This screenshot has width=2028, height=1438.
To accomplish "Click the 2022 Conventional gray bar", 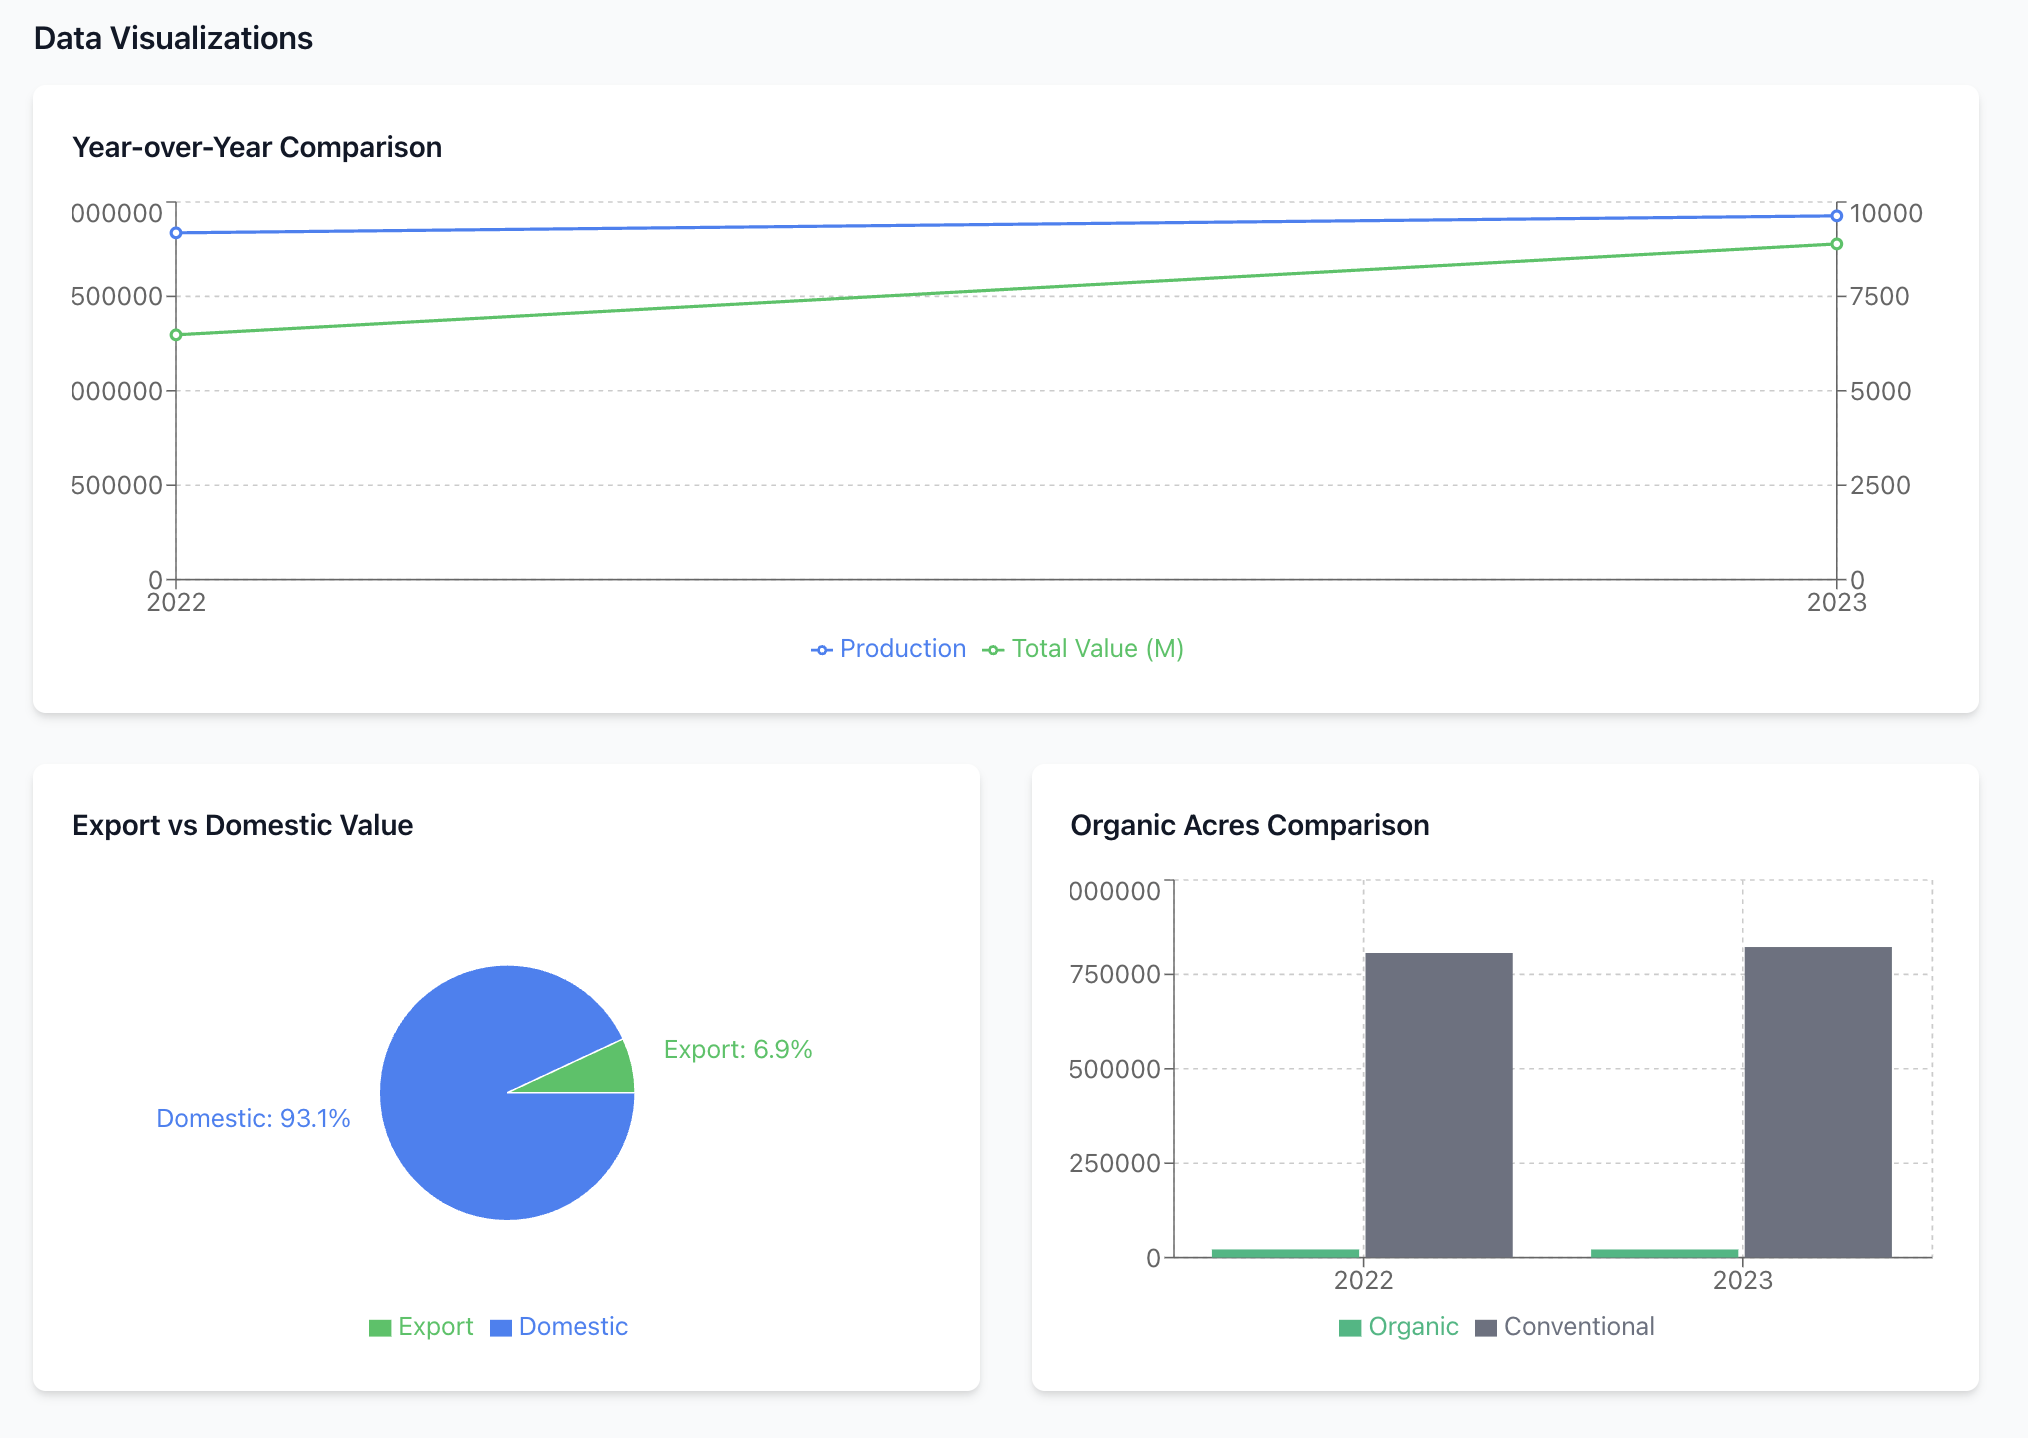I will pos(1438,1105).
